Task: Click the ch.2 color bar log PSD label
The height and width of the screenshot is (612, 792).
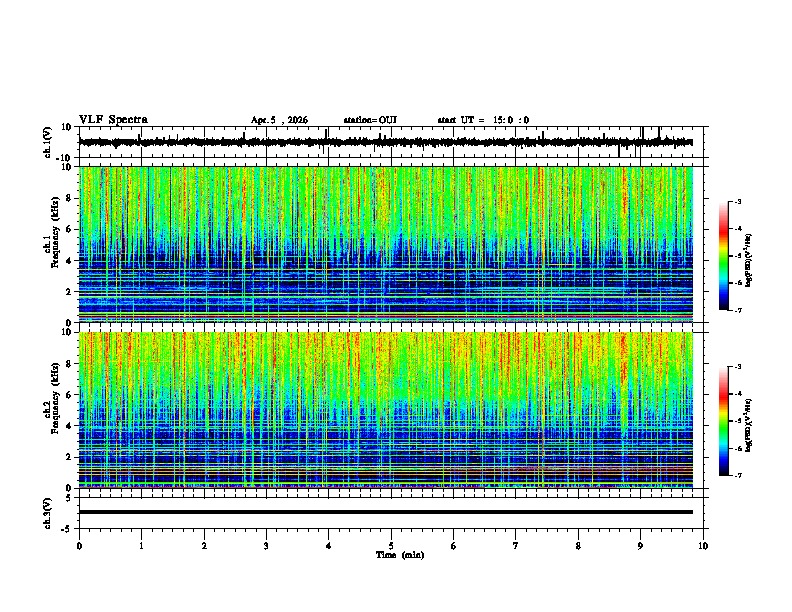Action: coord(749,425)
